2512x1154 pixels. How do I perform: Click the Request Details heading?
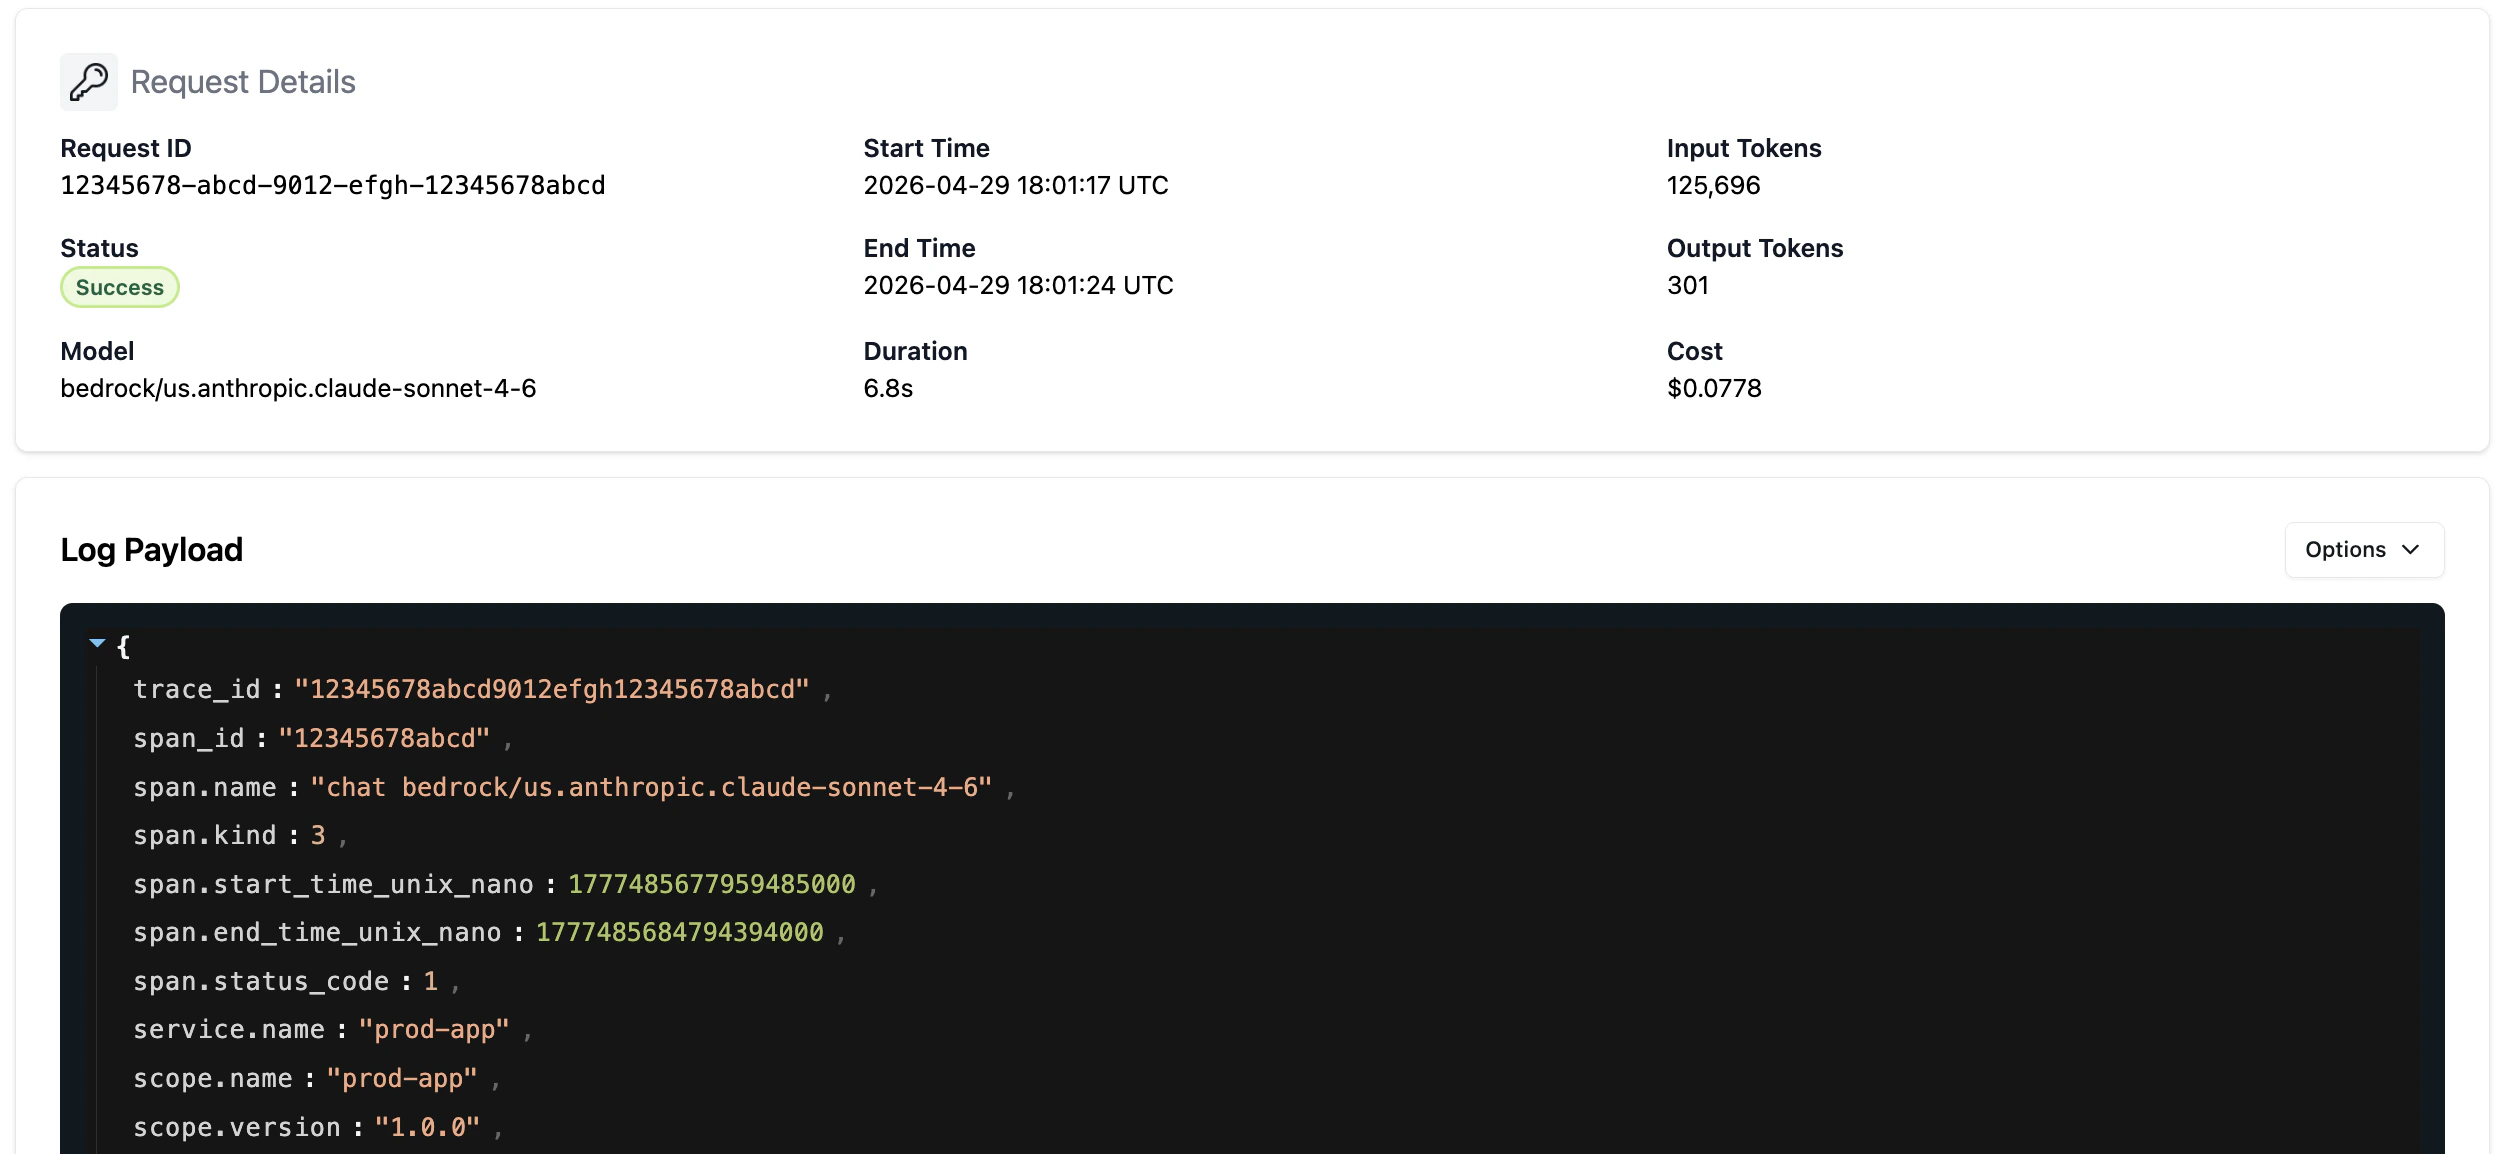pos(243,82)
